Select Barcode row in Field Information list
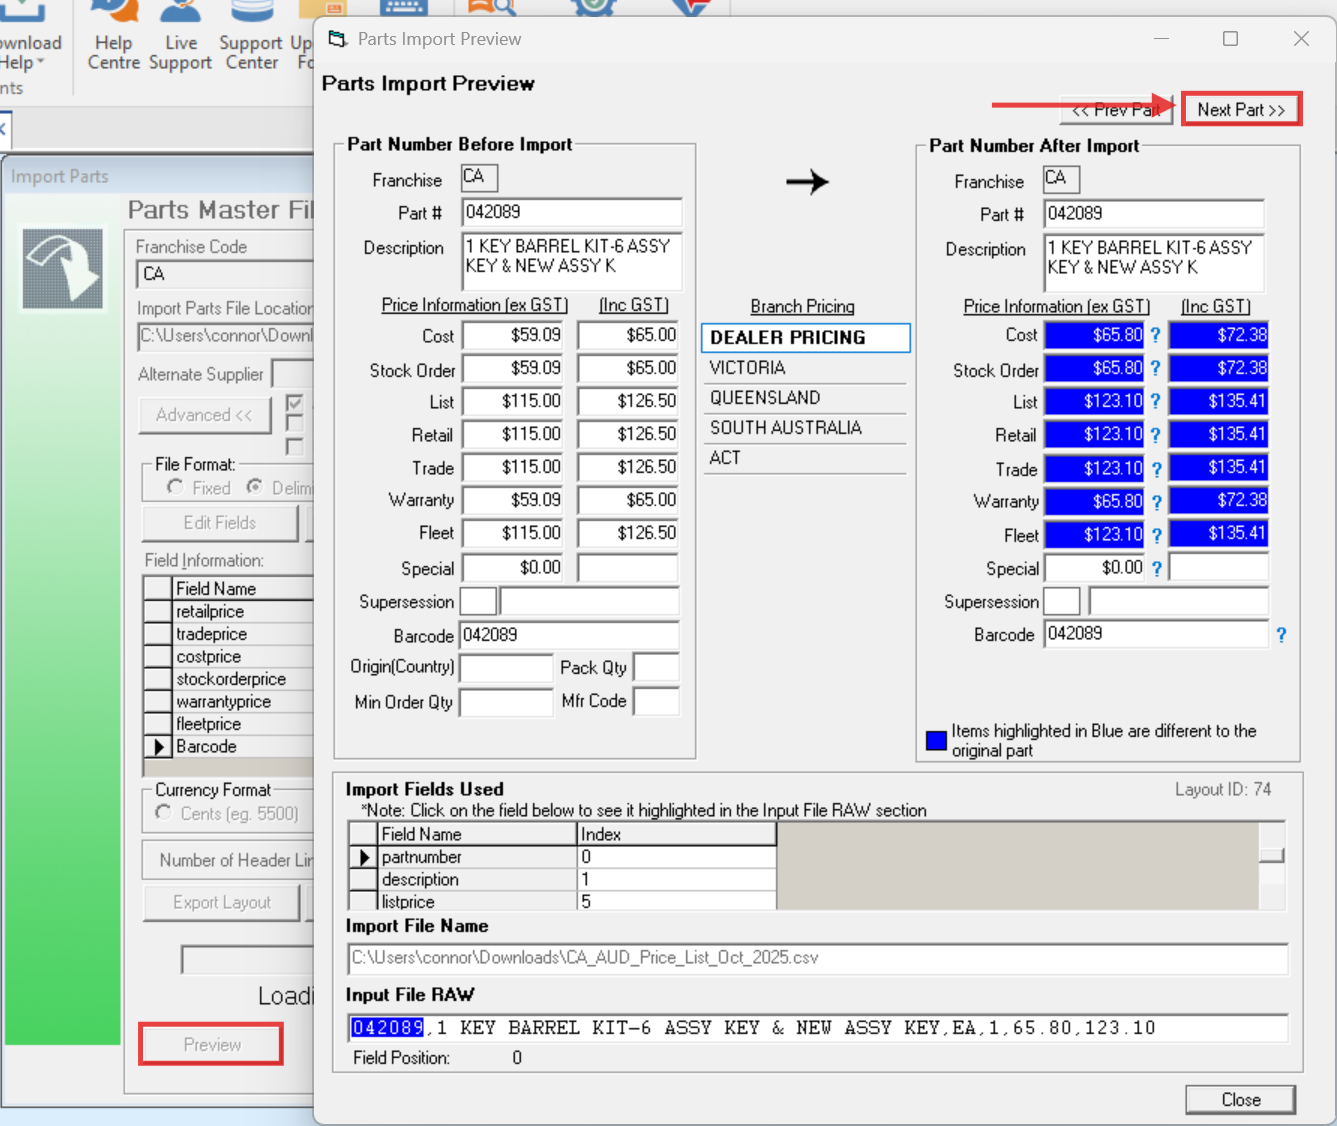 pyautogui.click(x=229, y=746)
